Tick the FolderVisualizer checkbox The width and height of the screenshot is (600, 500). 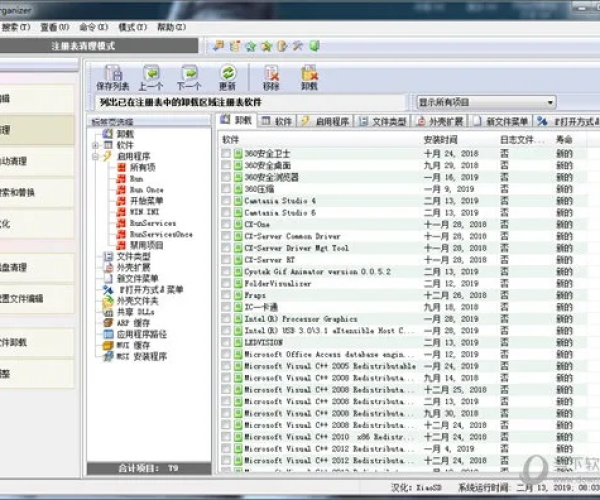[x=226, y=283]
